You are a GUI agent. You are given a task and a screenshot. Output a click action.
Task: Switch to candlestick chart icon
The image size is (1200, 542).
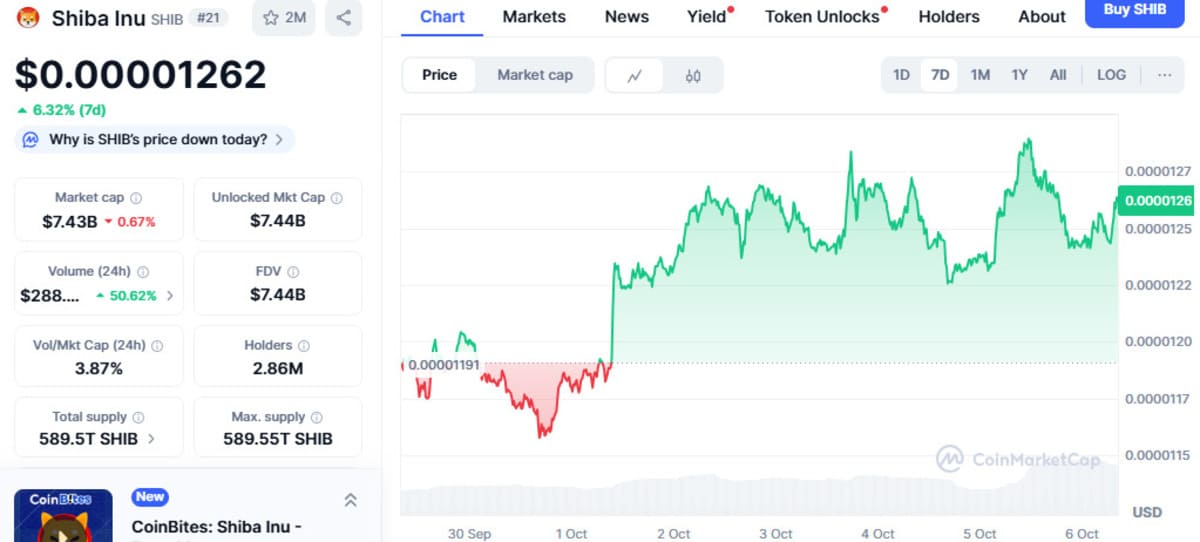point(693,75)
